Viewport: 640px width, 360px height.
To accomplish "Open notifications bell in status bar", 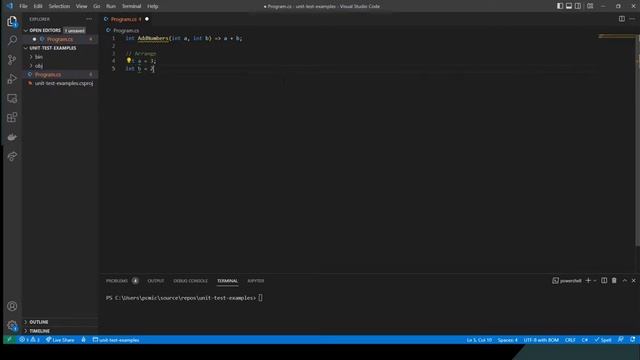I will point(632,340).
